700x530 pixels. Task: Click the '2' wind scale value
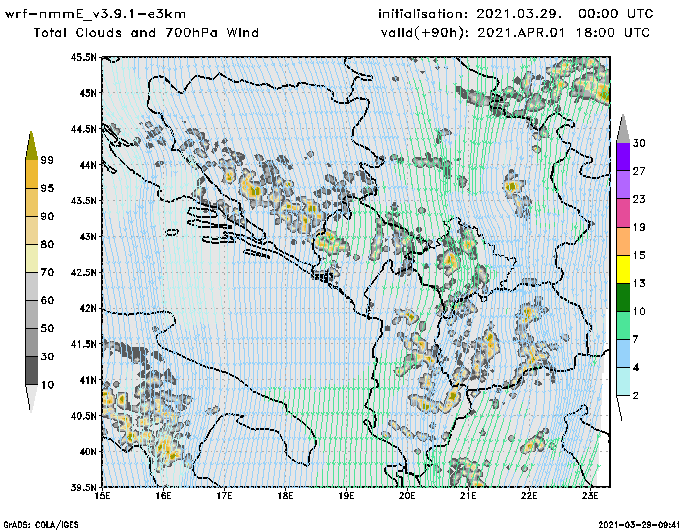point(636,395)
